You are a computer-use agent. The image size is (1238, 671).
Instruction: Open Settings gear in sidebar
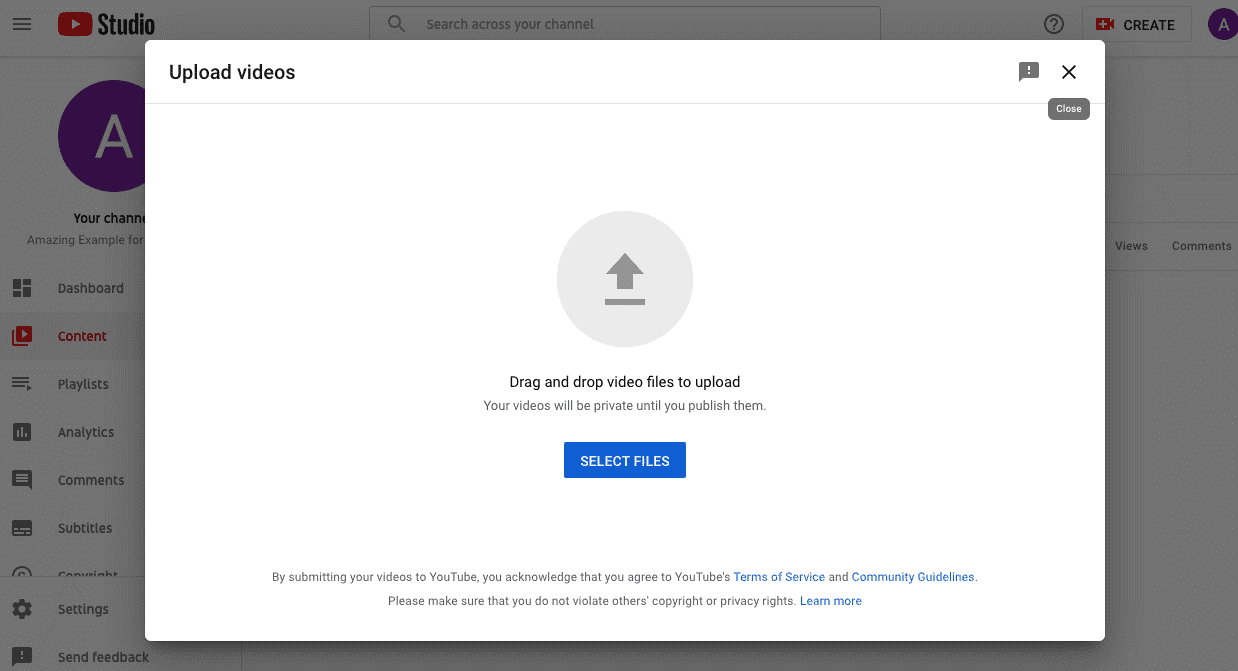point(22,609)
